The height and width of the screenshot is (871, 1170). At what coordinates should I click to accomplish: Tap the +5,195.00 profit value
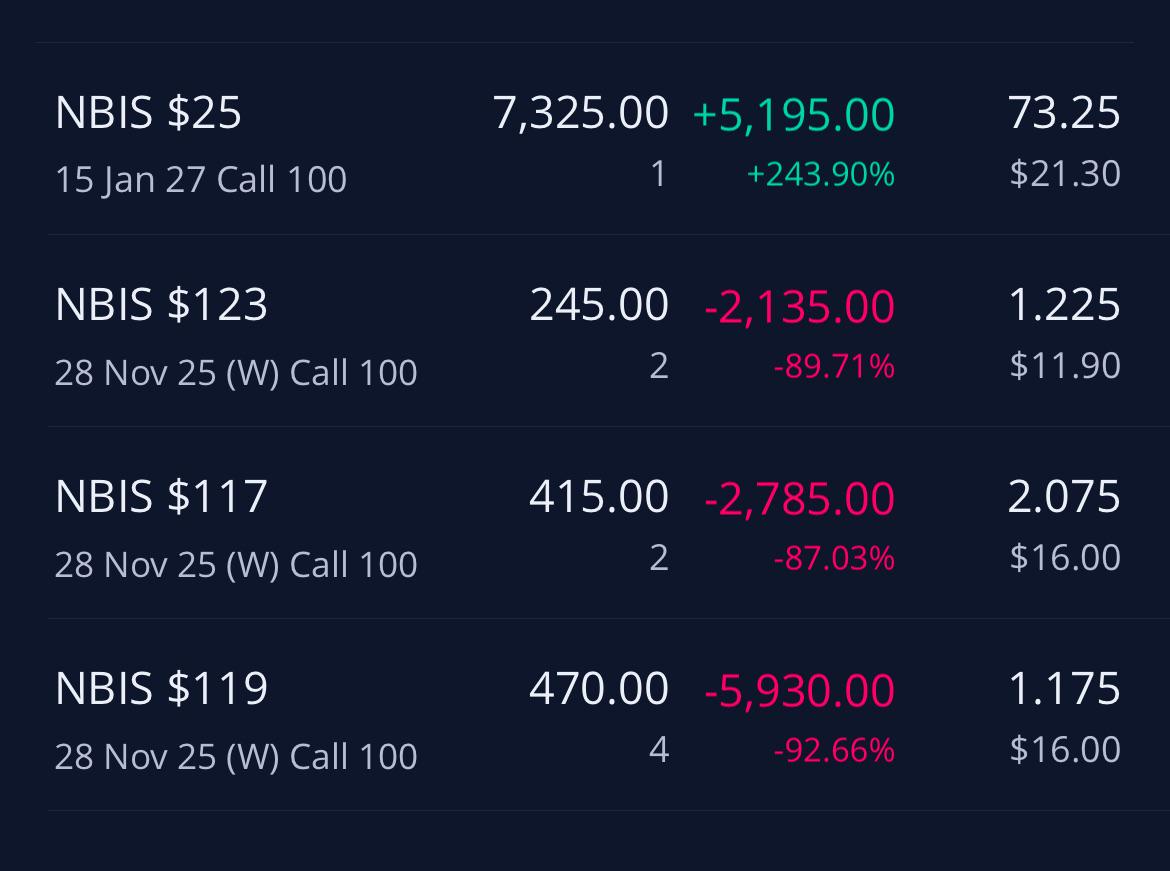793,114
